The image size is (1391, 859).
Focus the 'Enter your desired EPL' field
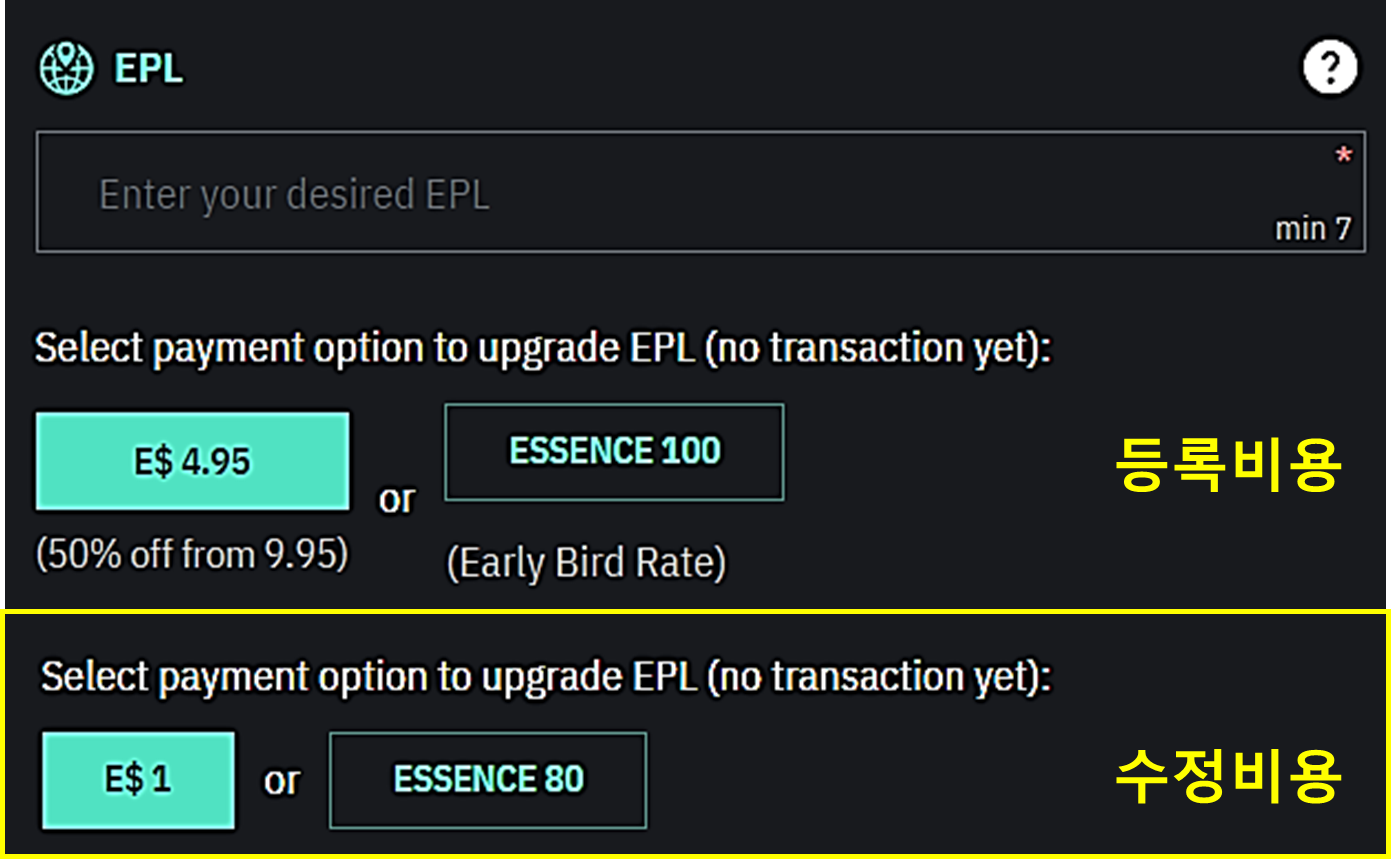(x=600, y=193)
